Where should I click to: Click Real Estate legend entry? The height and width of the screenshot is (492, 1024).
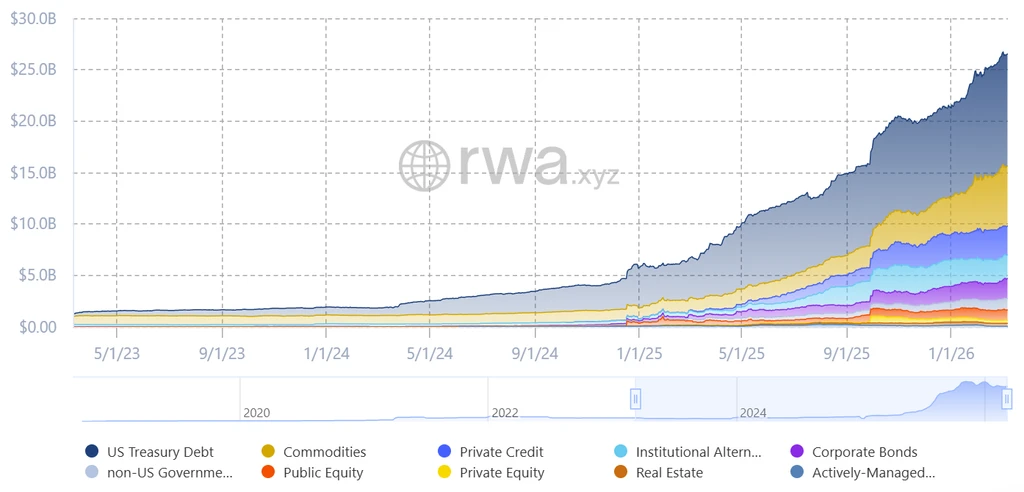click(x=660, y=472)
